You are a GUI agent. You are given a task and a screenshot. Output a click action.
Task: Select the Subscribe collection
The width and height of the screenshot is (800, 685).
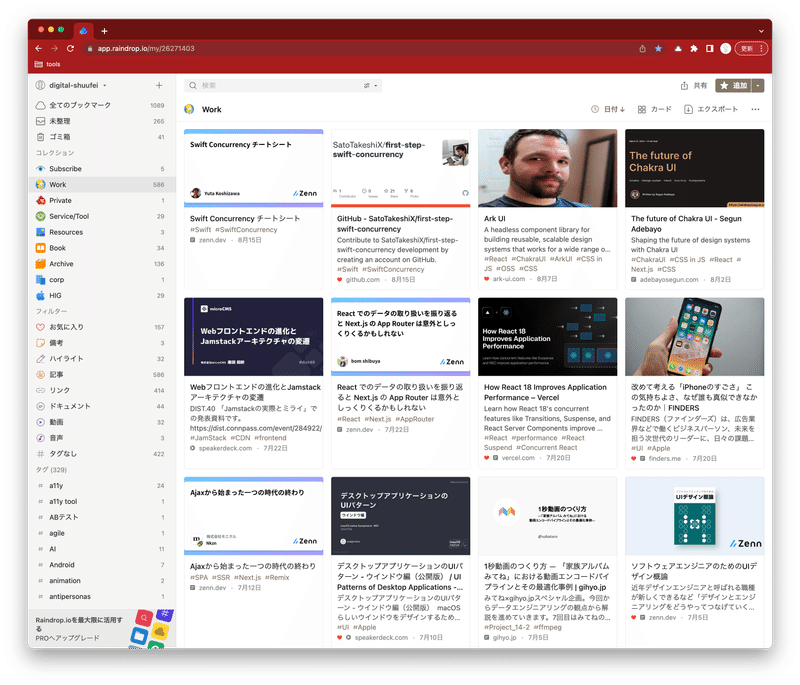coord(102,168)
